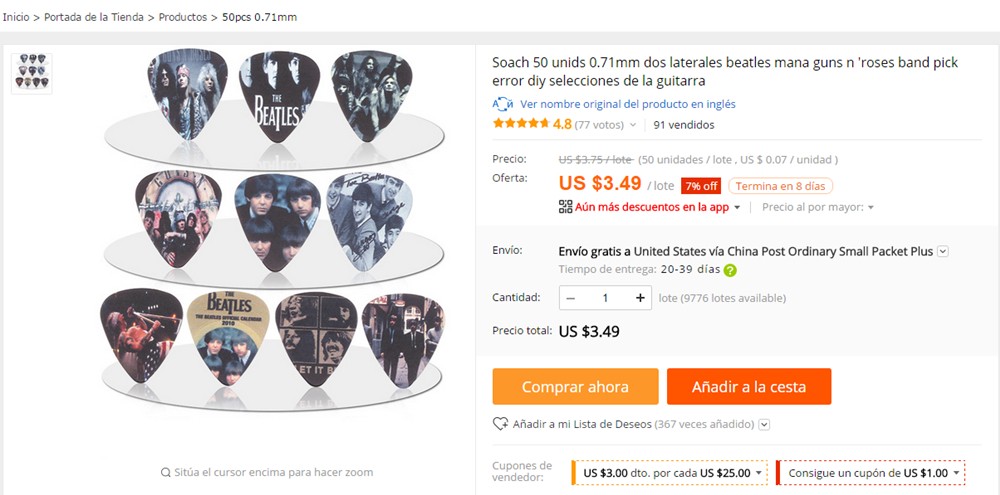The height and width of the screenshot is (495, 1000).
Task: Select the guitar picks product thumbnail
Action: [31, 71]
